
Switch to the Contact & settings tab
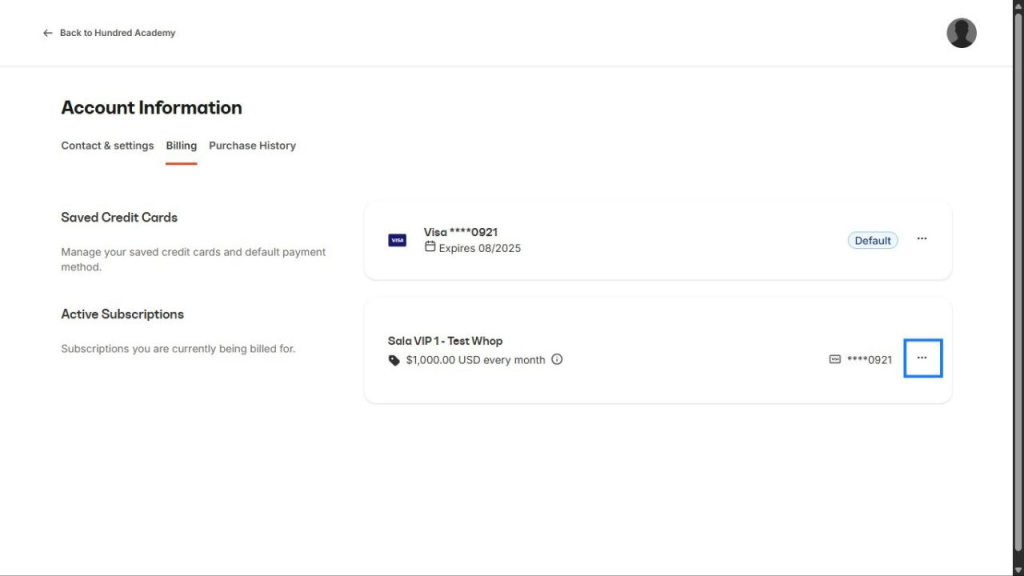[107, 146]
